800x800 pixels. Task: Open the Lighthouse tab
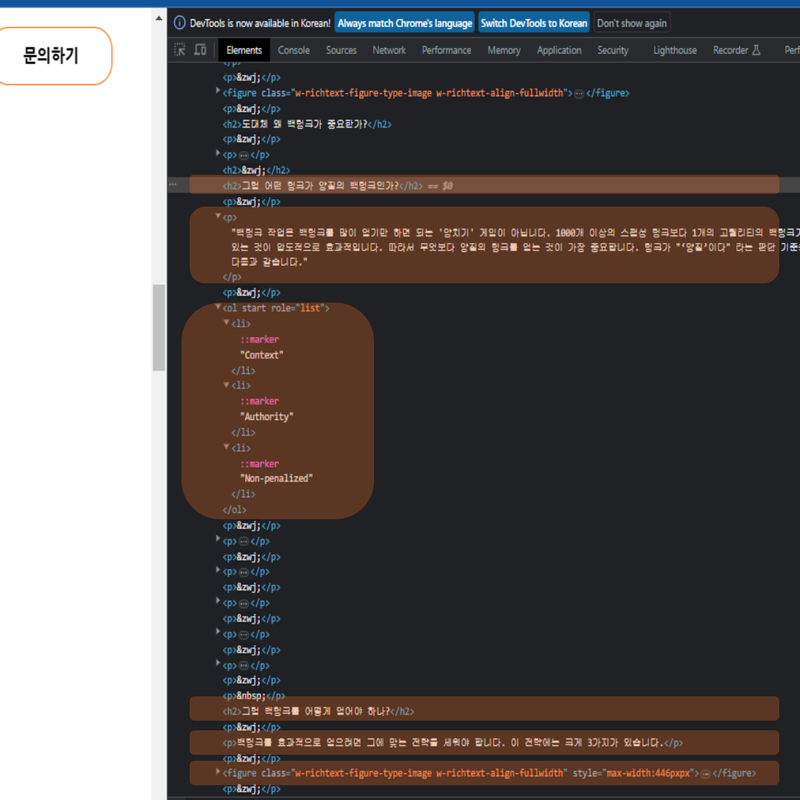click(675, 50)
